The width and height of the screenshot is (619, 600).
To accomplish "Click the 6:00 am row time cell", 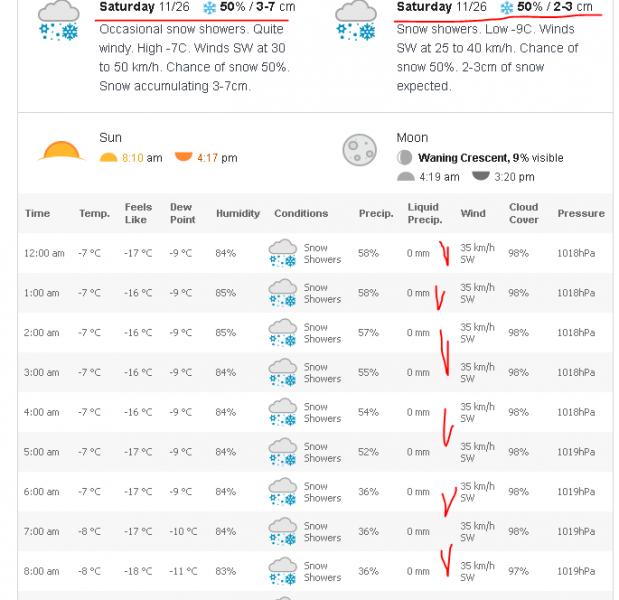I will click(x=42, y=492).
